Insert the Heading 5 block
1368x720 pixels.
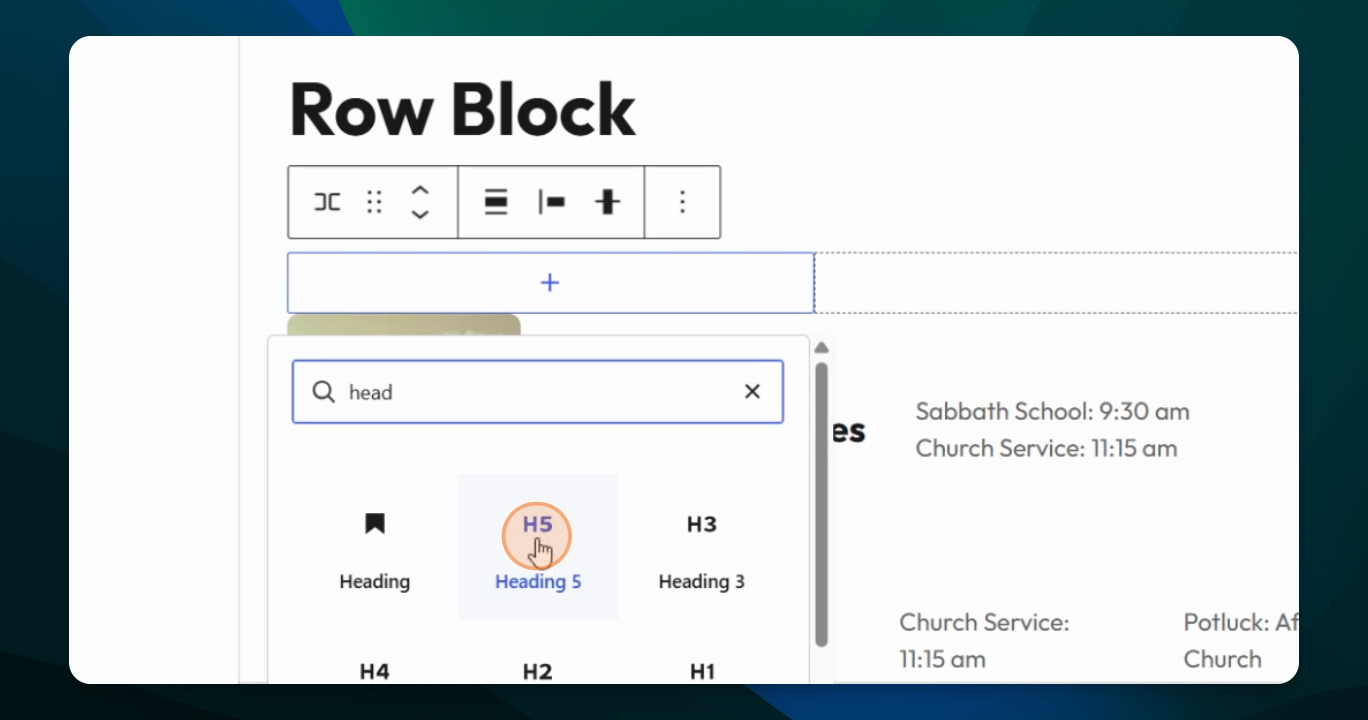[538, 547]
